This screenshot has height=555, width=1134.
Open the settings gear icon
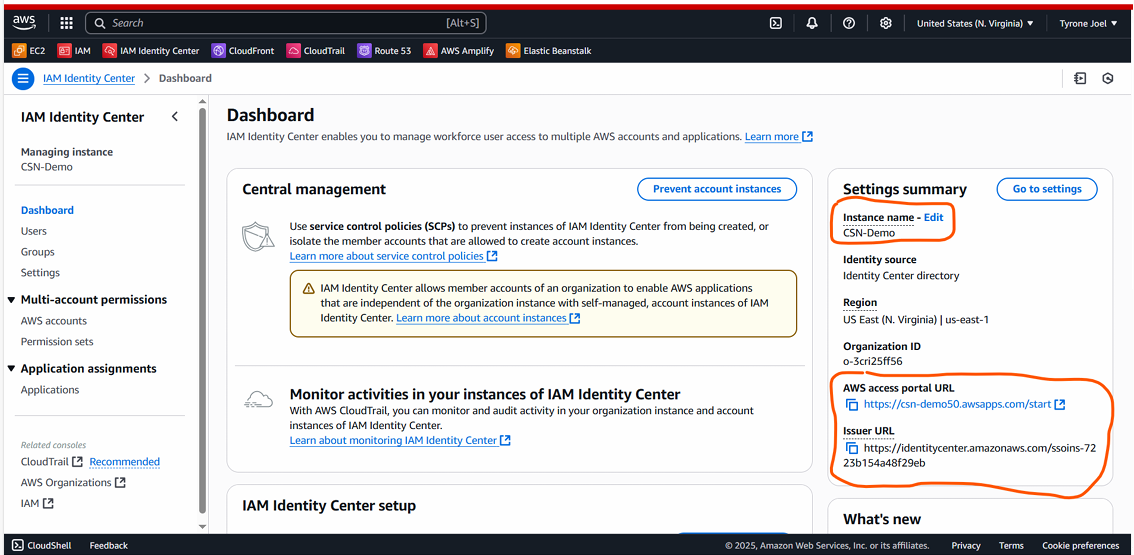pyautogui.click(x=886, y=23)
